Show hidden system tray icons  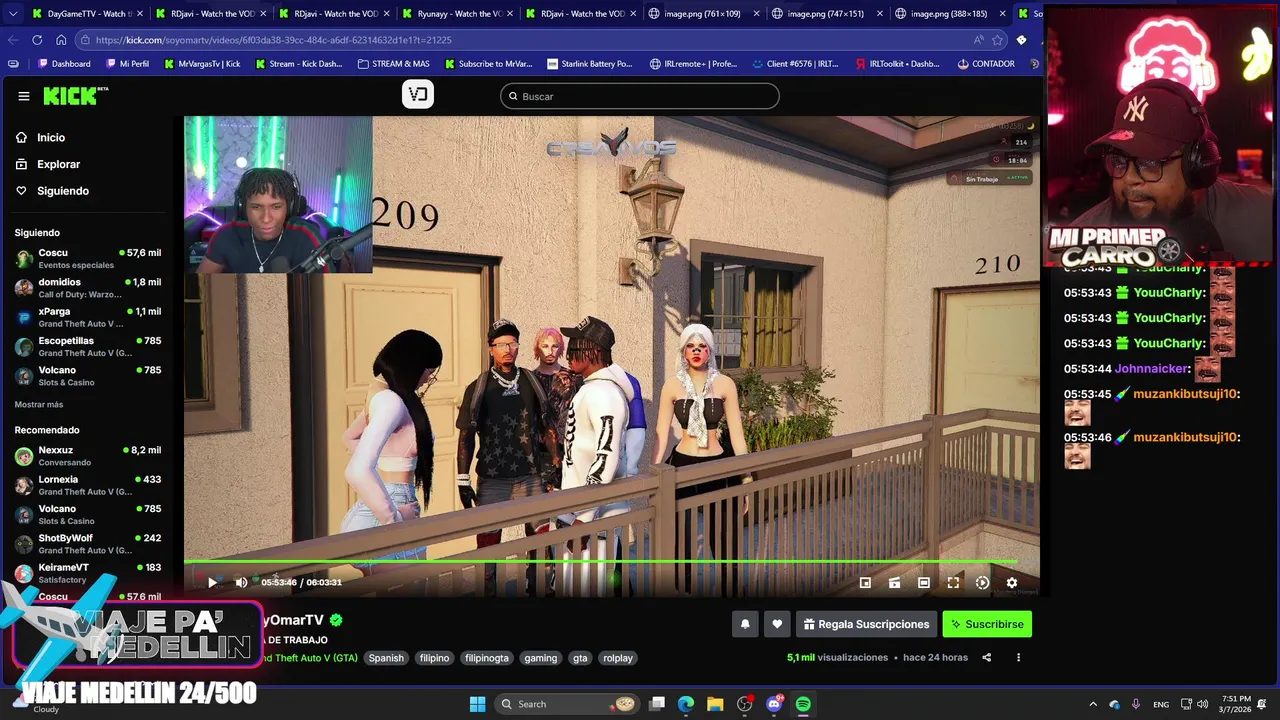pos(1092,704)
